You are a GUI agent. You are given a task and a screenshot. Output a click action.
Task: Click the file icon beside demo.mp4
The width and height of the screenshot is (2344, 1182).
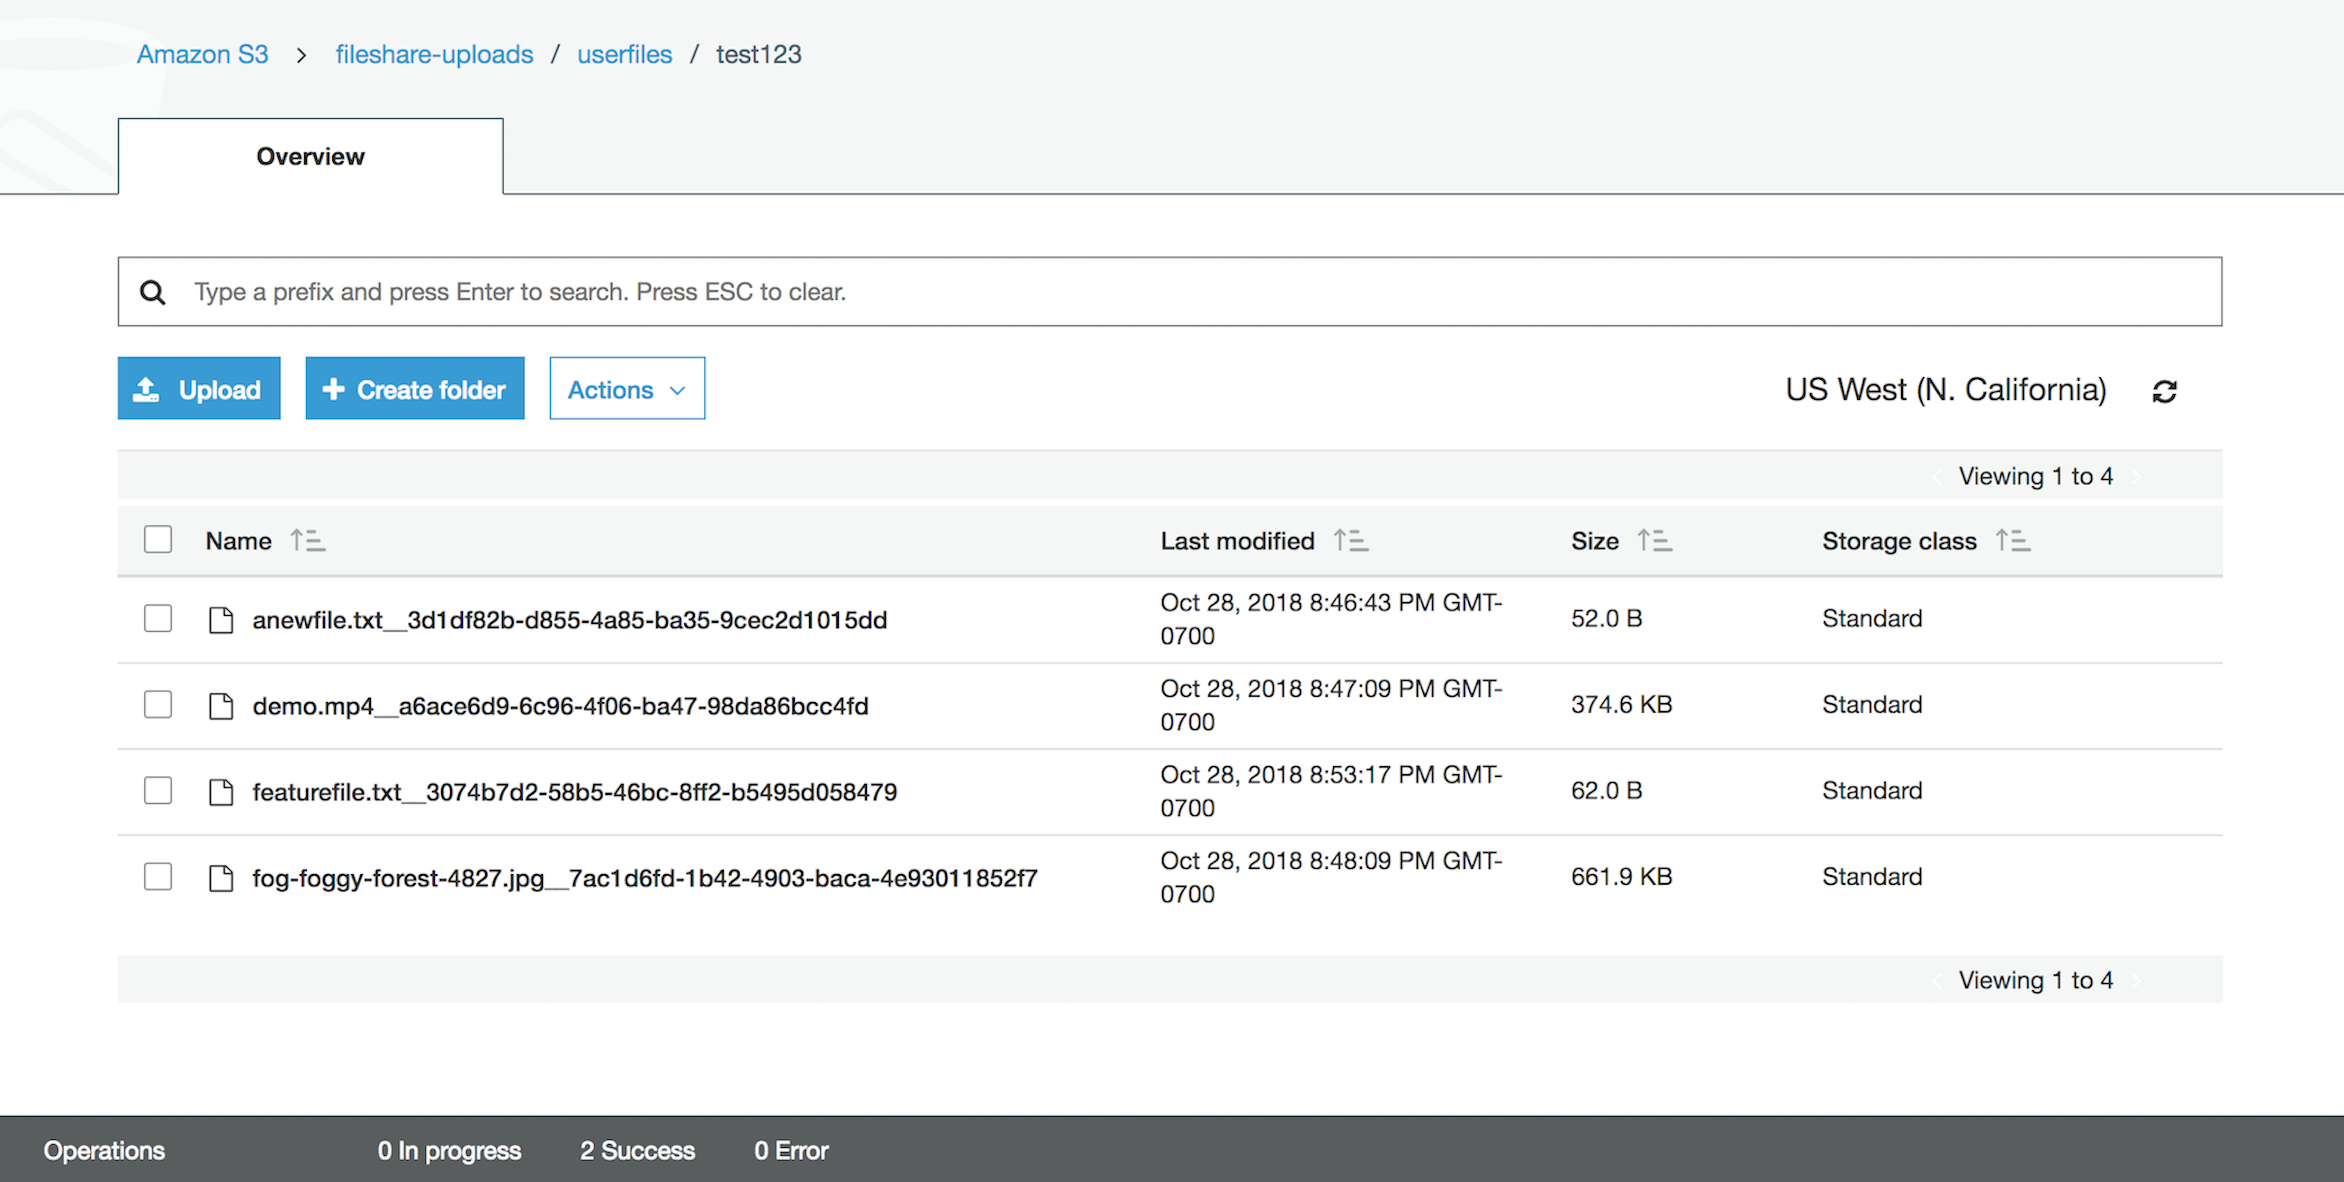(x=221, y=704)
